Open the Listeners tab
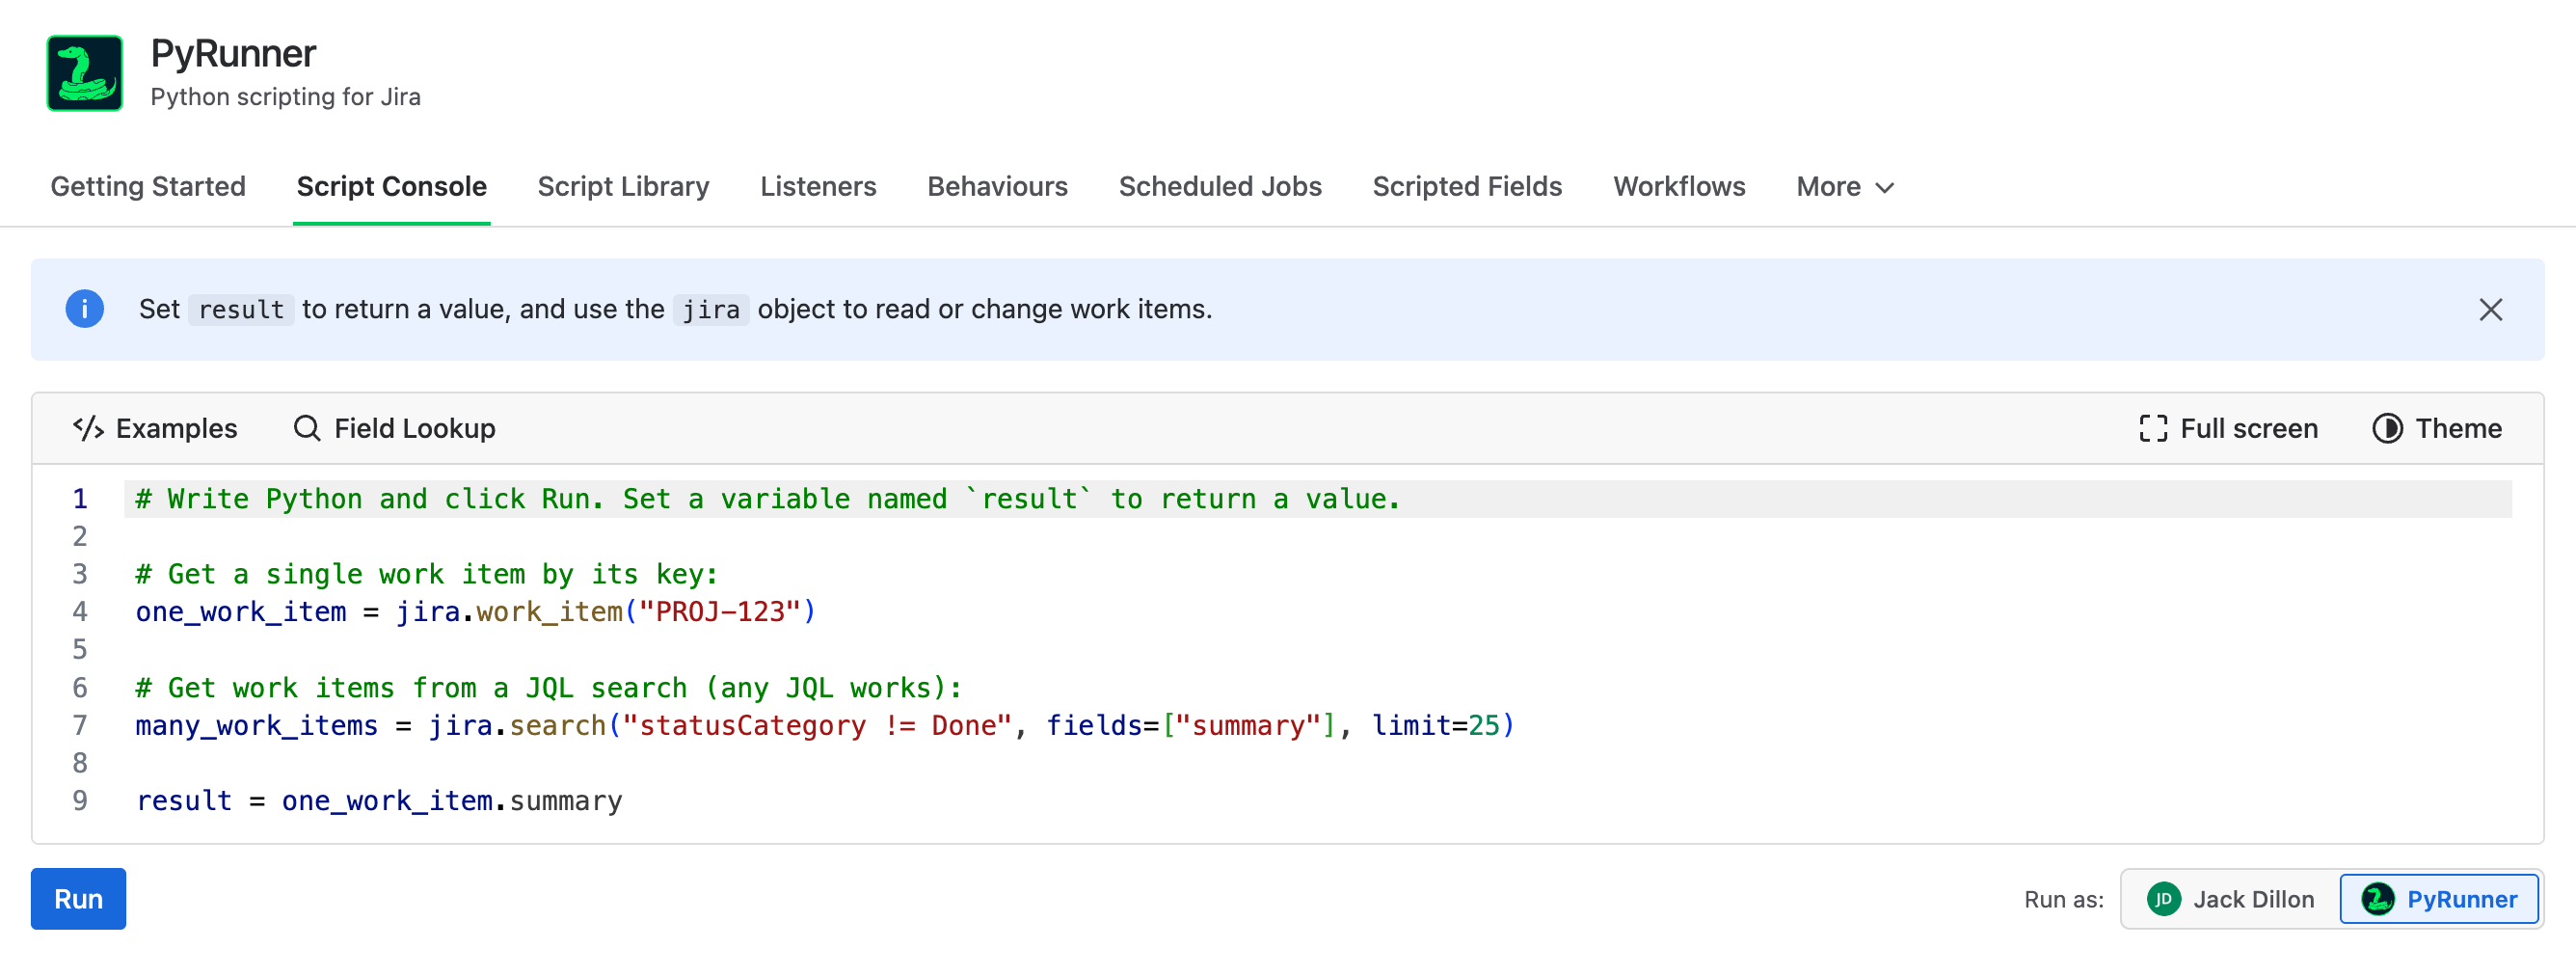Image resolution: width=2576 pixels, height=976 pixels. (818, 187)
